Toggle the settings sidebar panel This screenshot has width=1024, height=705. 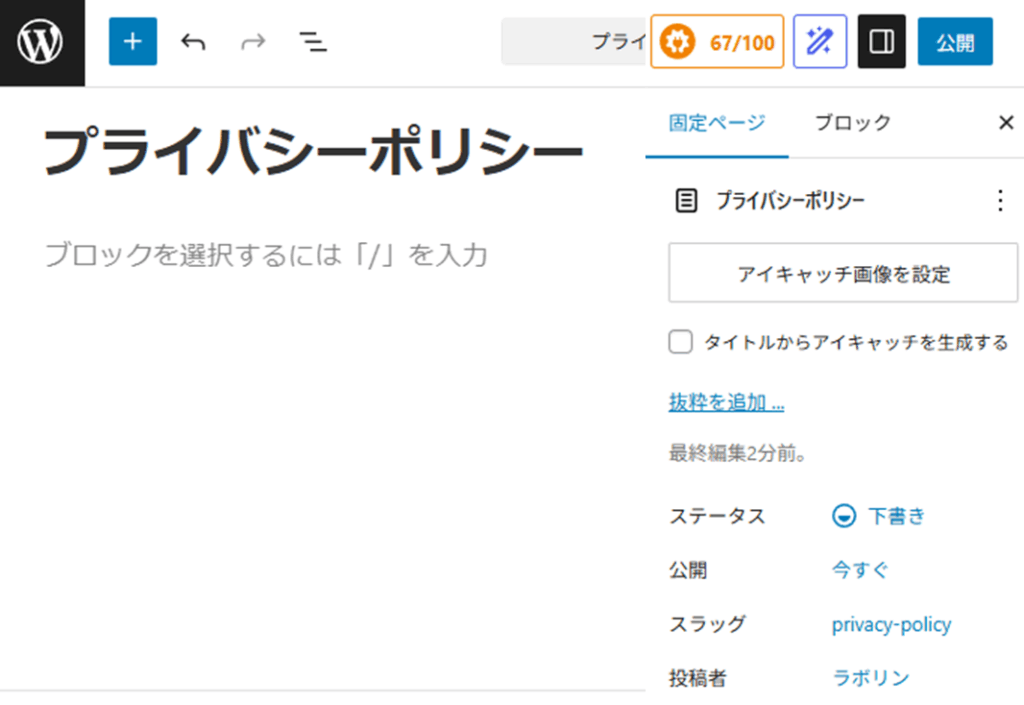[883, 41]
